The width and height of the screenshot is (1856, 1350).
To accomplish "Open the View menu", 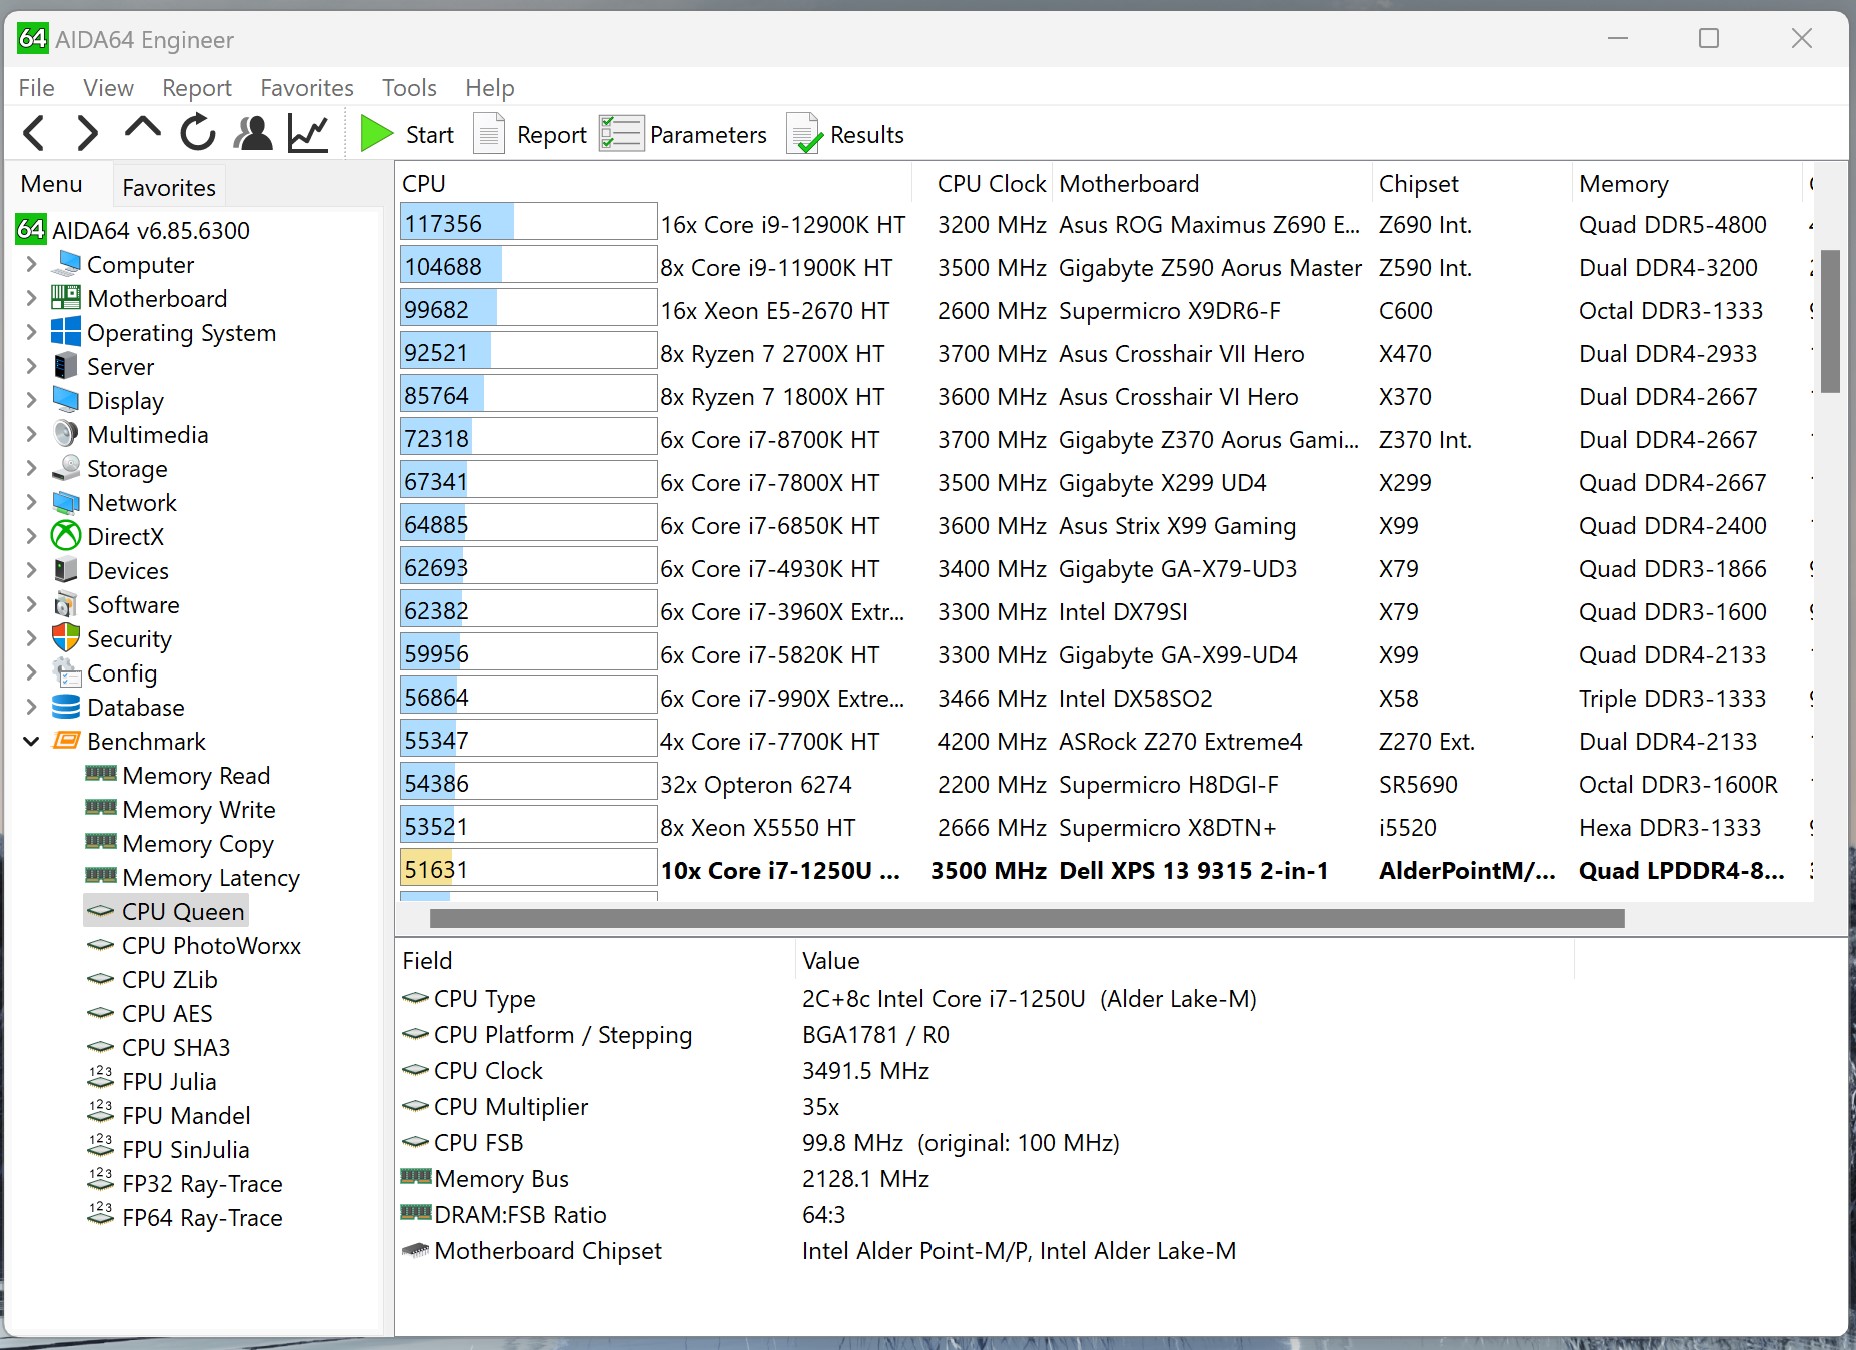I will [108, 87].
